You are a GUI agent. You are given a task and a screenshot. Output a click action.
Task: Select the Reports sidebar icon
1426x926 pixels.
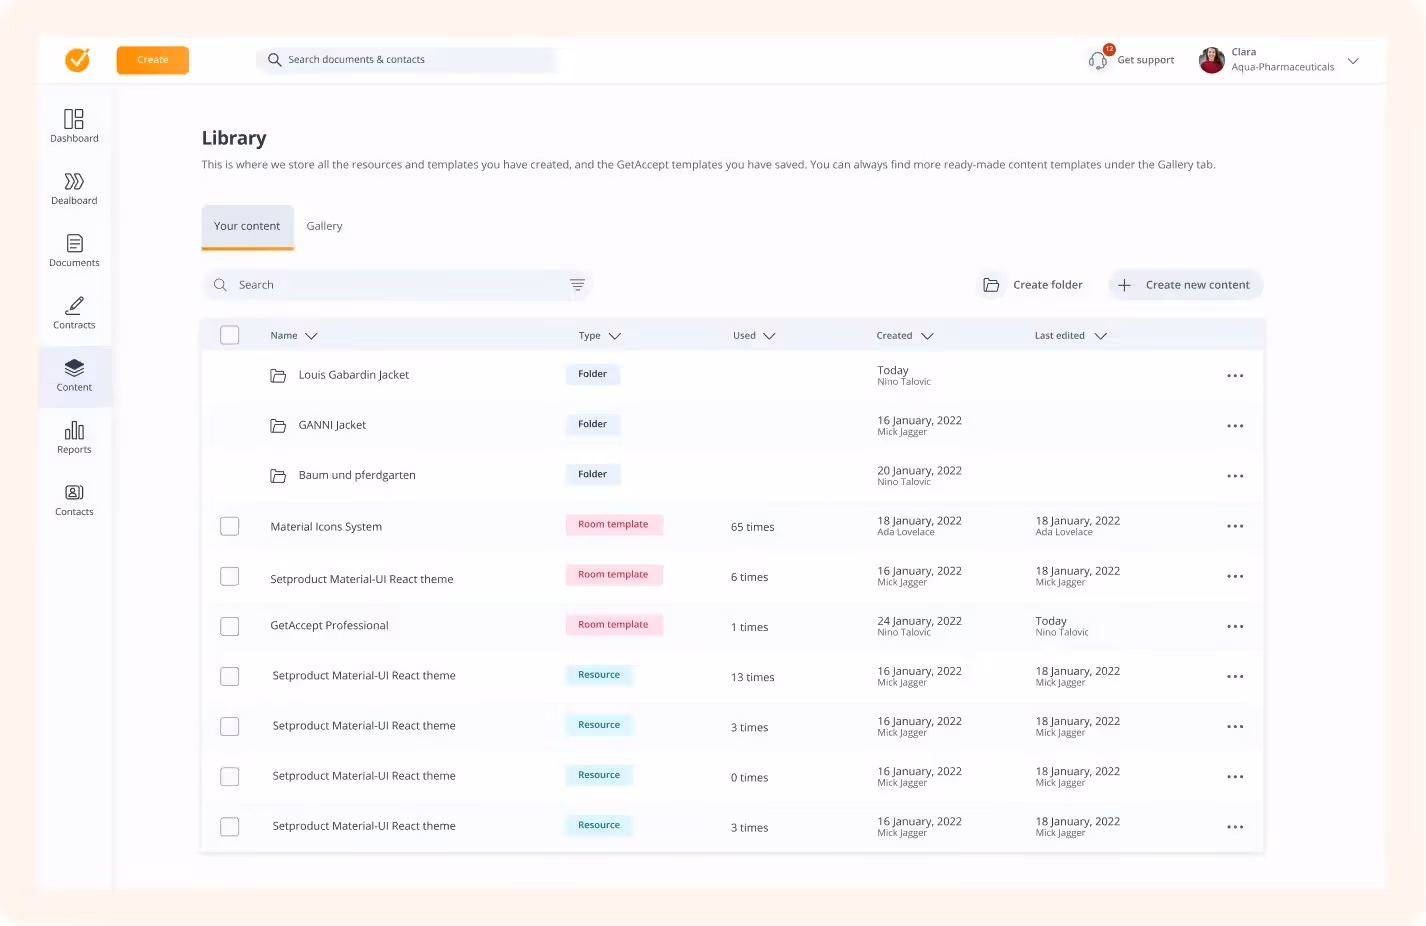click(73, 437)
